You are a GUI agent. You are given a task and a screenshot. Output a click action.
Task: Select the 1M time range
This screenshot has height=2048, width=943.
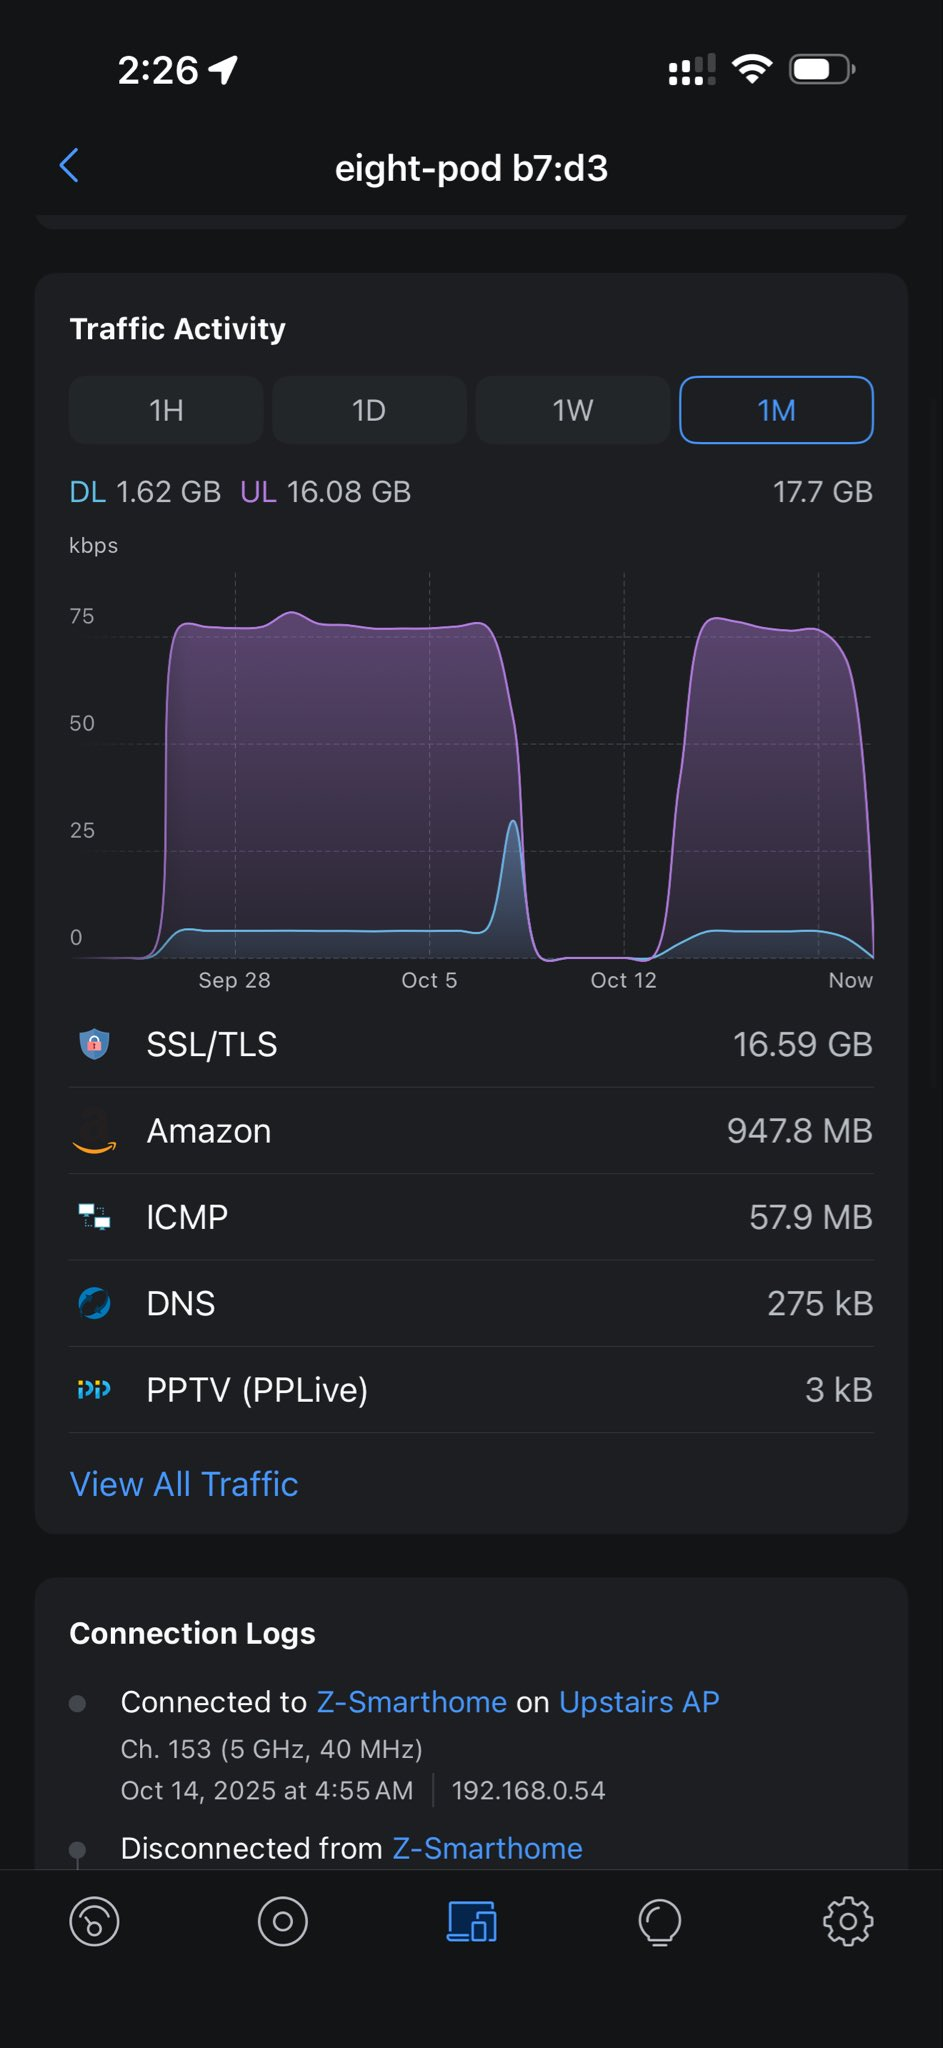point(776,410)
